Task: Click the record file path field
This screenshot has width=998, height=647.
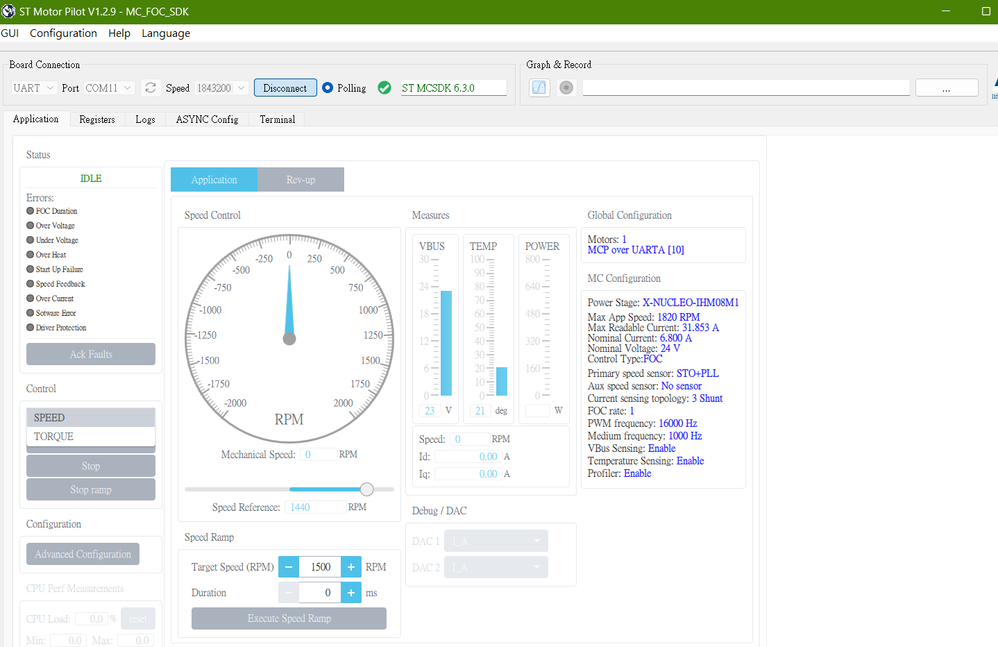Action: (x=746, y=88)
